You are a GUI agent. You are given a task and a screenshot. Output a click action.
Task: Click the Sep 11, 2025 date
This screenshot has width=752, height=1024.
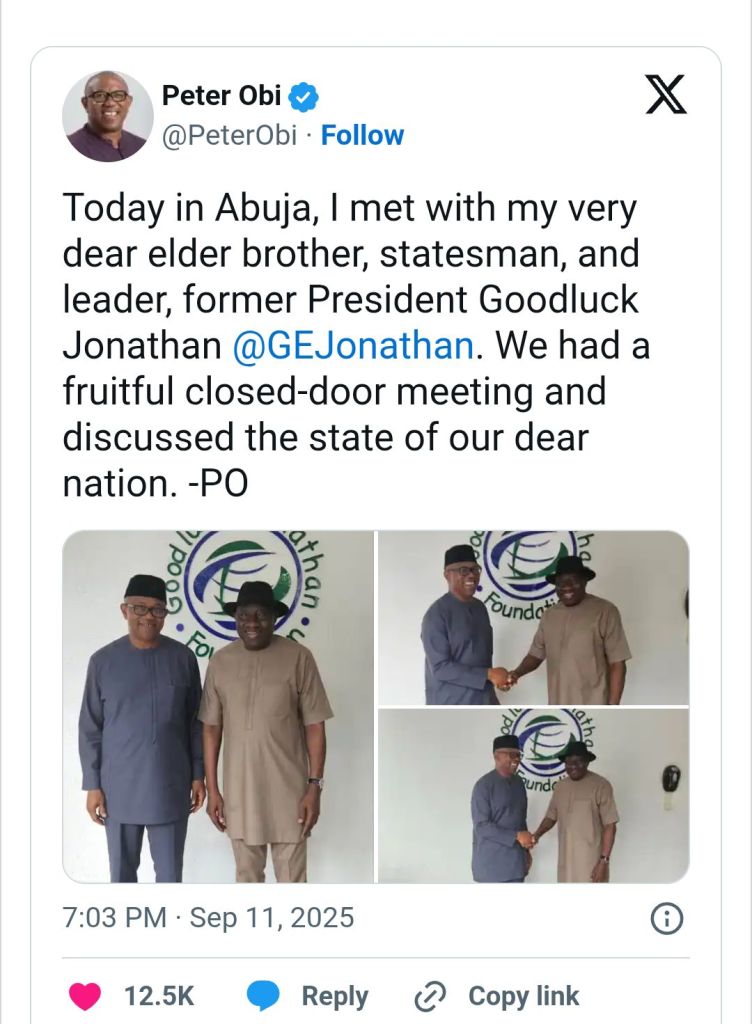coord(270,917)
